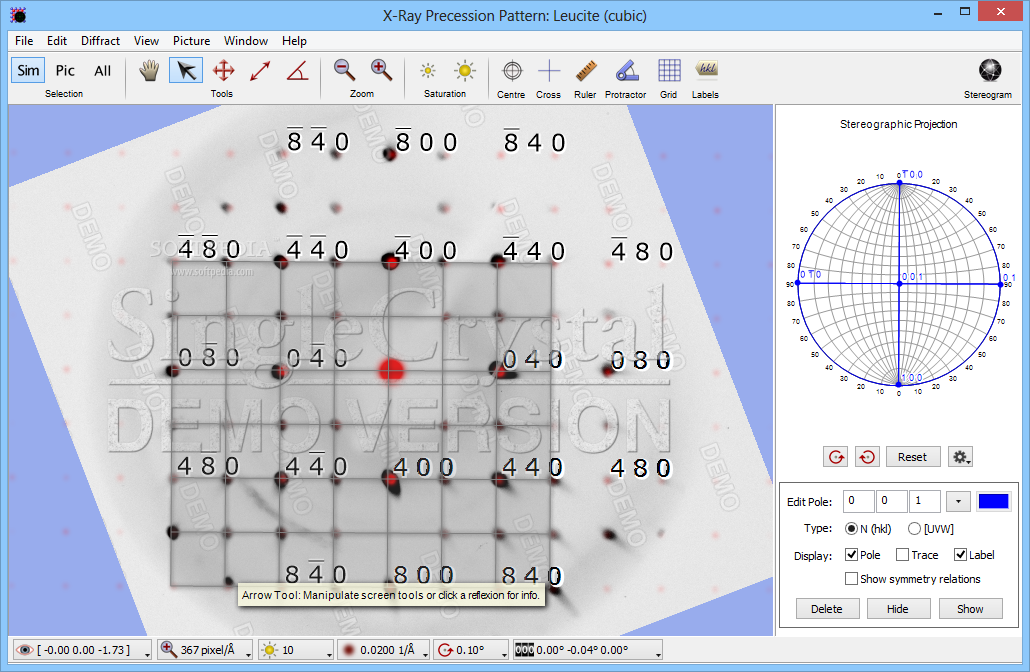Viewport: 1030px width, 672px height.
Task: Open the Window menu
Action: click(x=246, y=41)
